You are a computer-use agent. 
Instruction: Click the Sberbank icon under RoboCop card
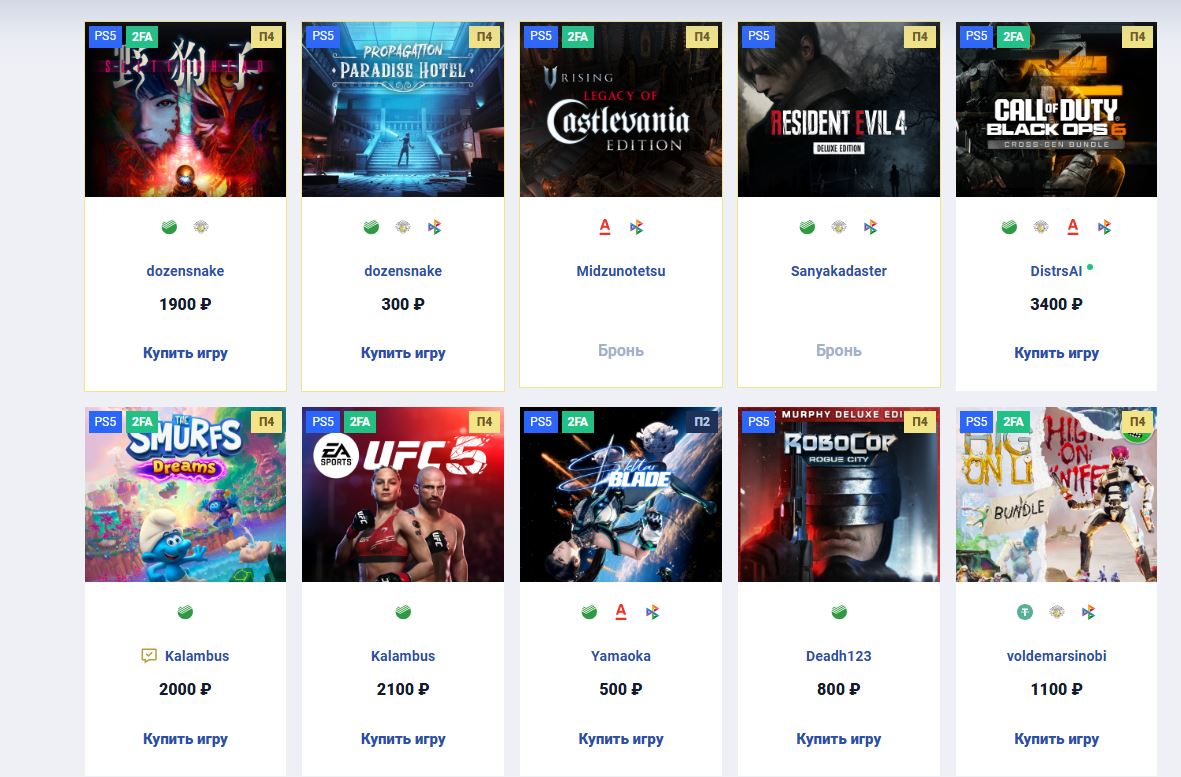839,612
